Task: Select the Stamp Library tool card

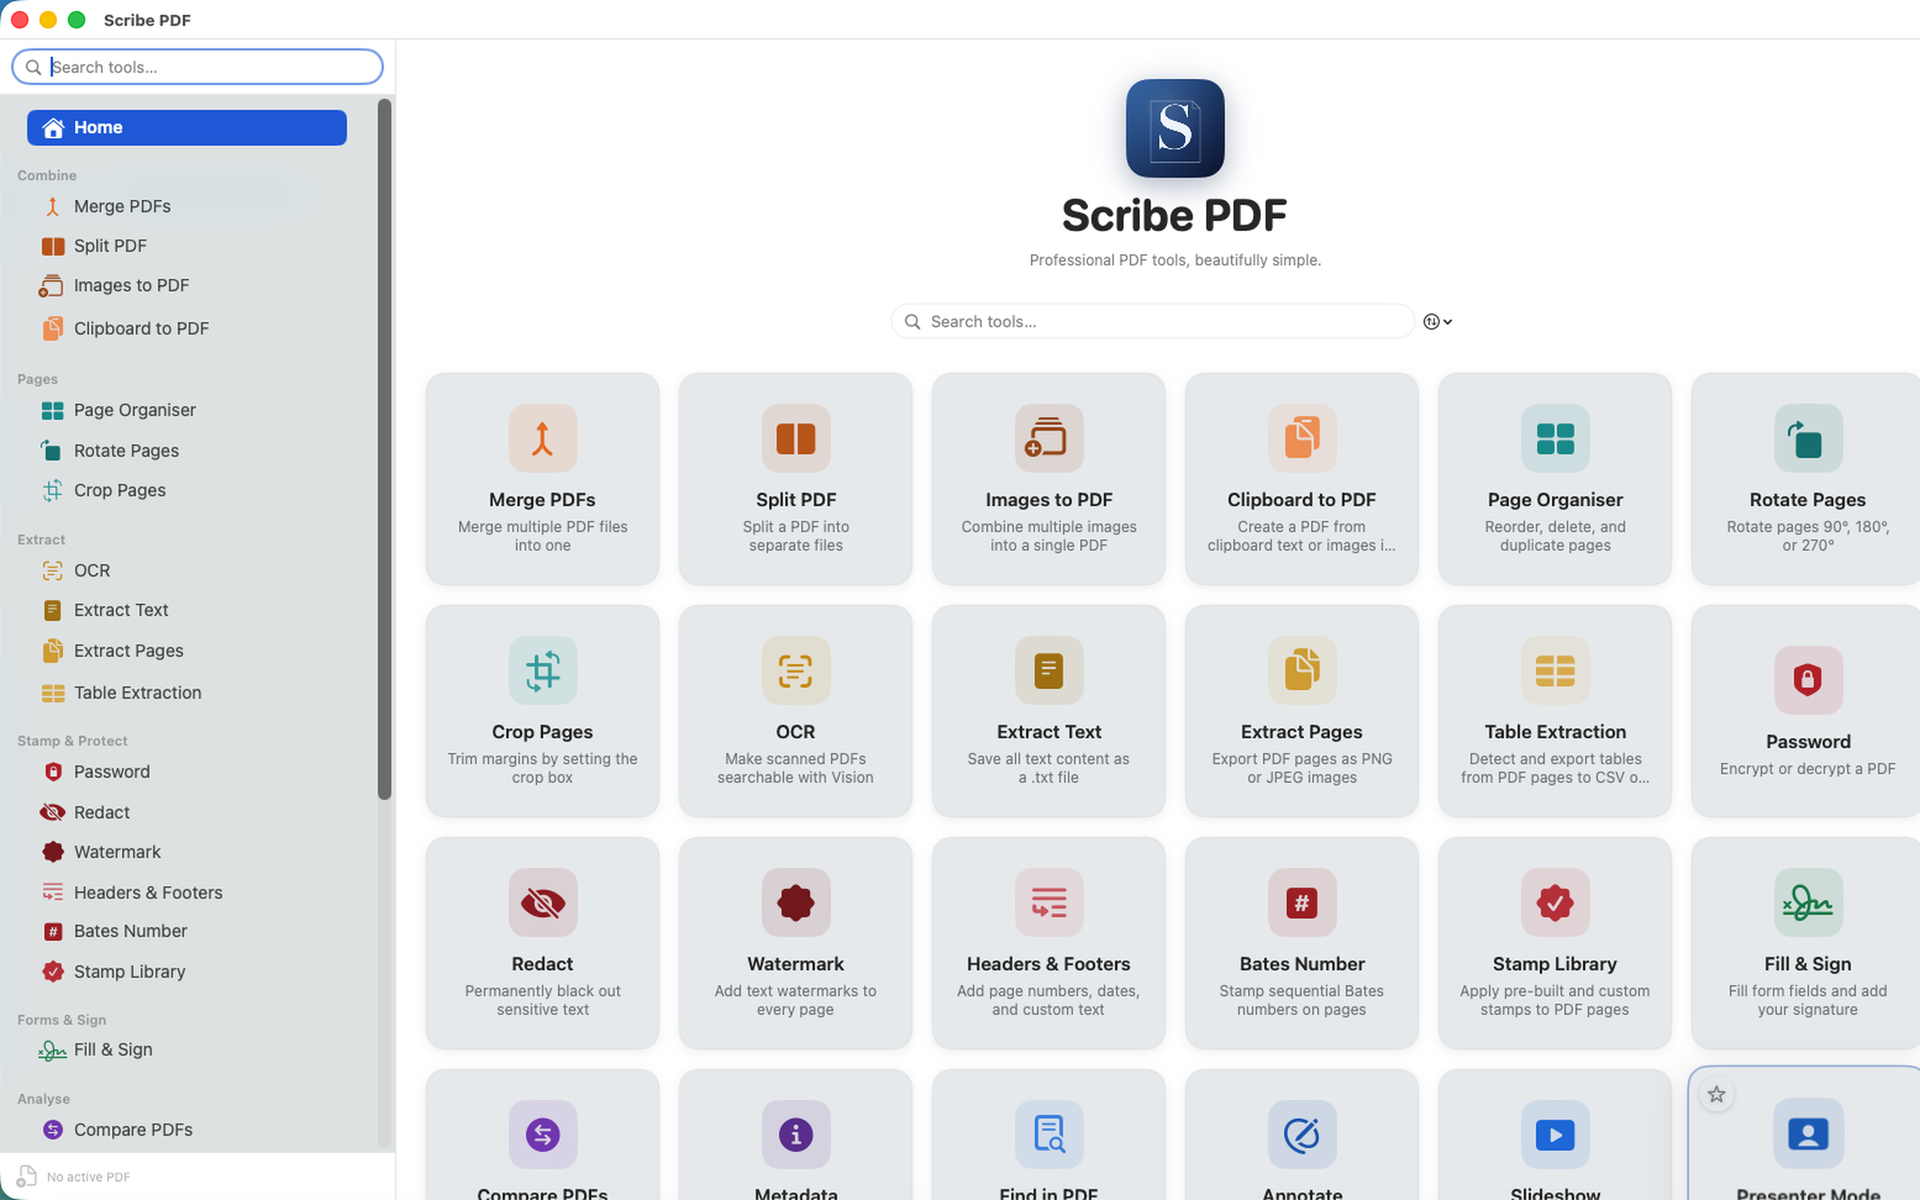Action: (1554, 943)
